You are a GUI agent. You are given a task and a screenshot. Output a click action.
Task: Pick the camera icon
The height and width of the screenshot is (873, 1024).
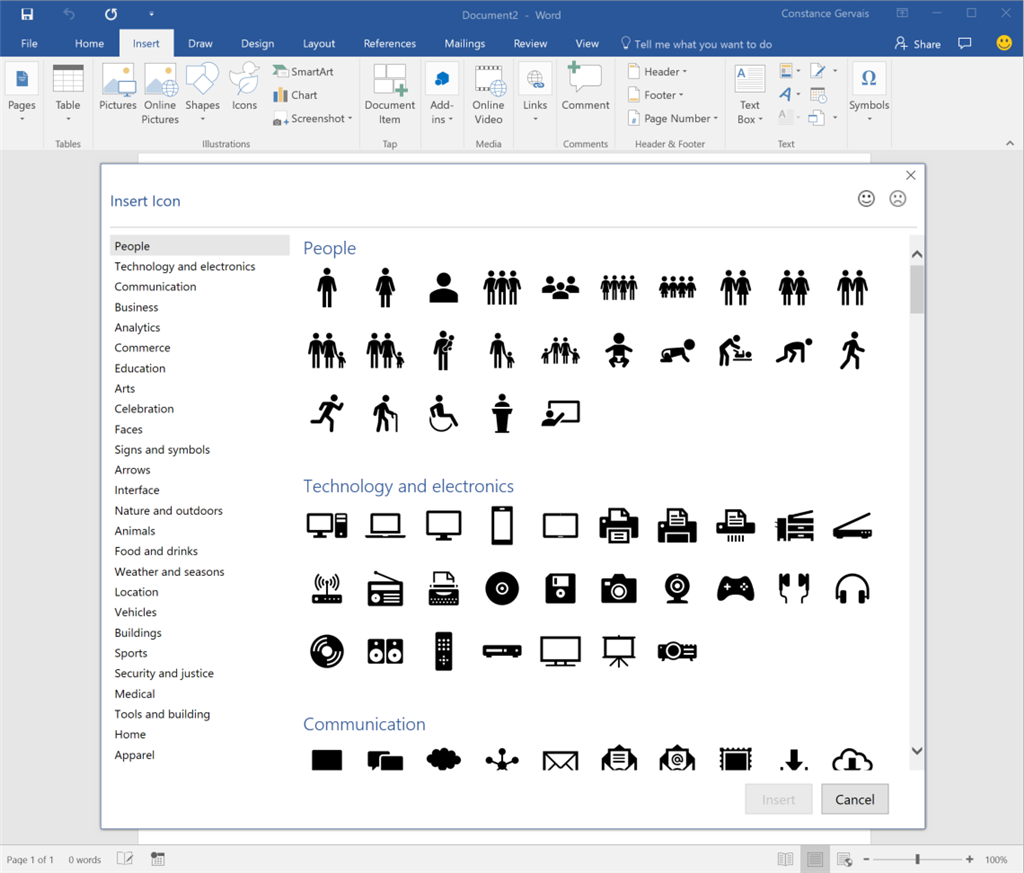[x=618, y=589]
